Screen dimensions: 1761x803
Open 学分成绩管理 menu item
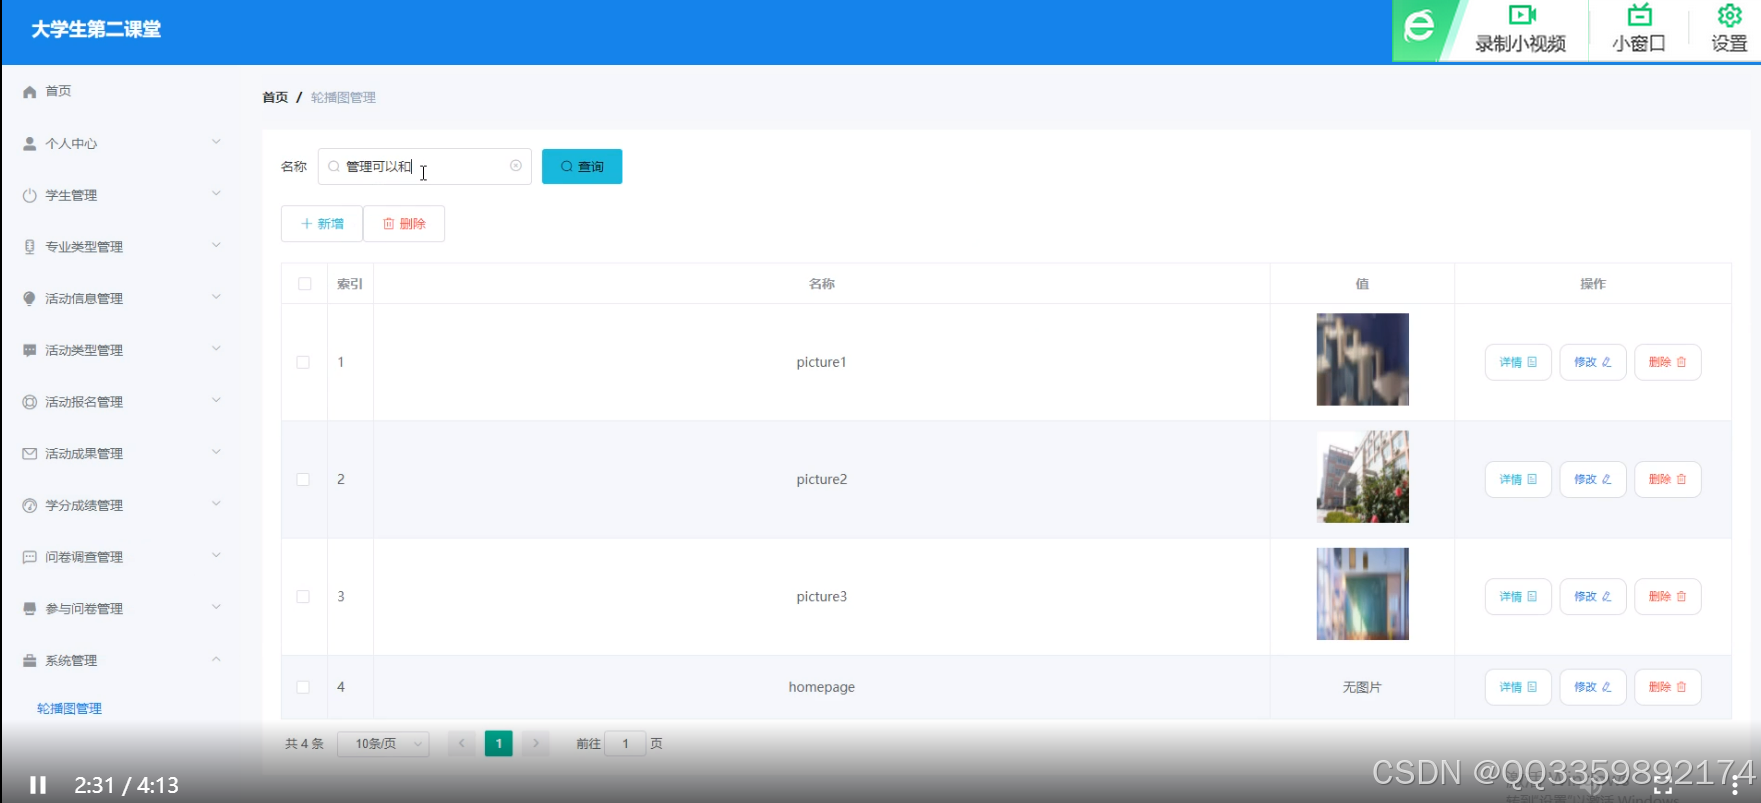(x=84, y=506)
